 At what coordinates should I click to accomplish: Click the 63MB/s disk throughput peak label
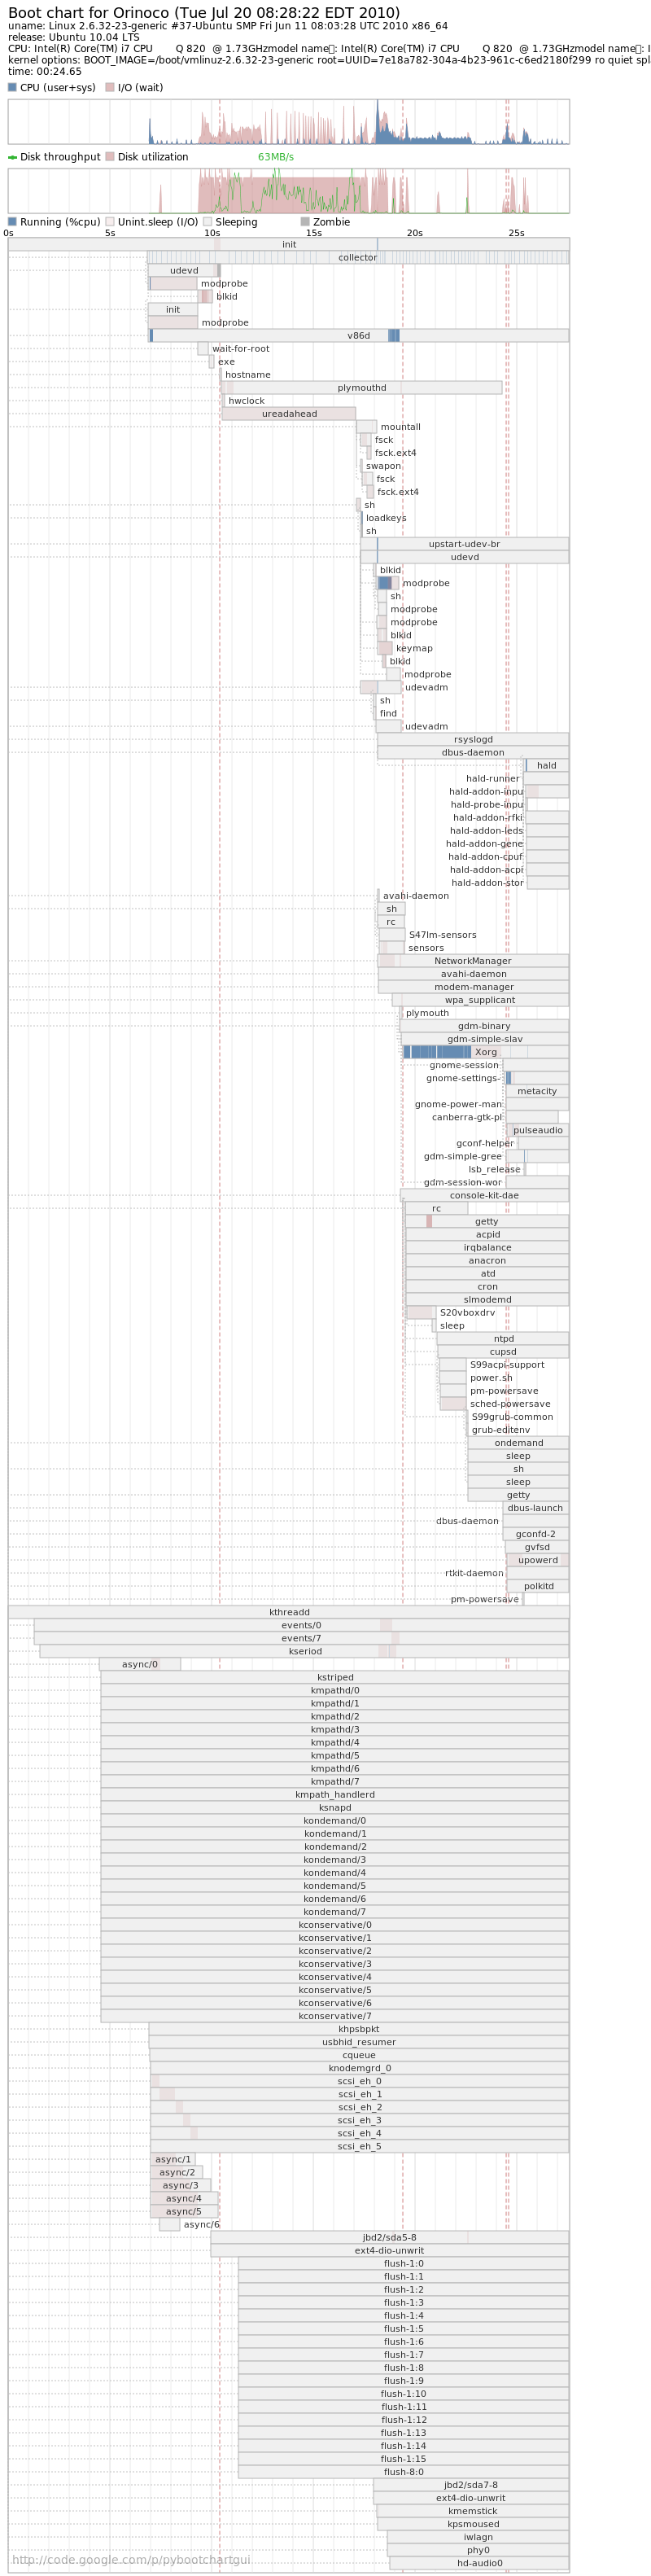pyautogui.click(x=276, y=157)
